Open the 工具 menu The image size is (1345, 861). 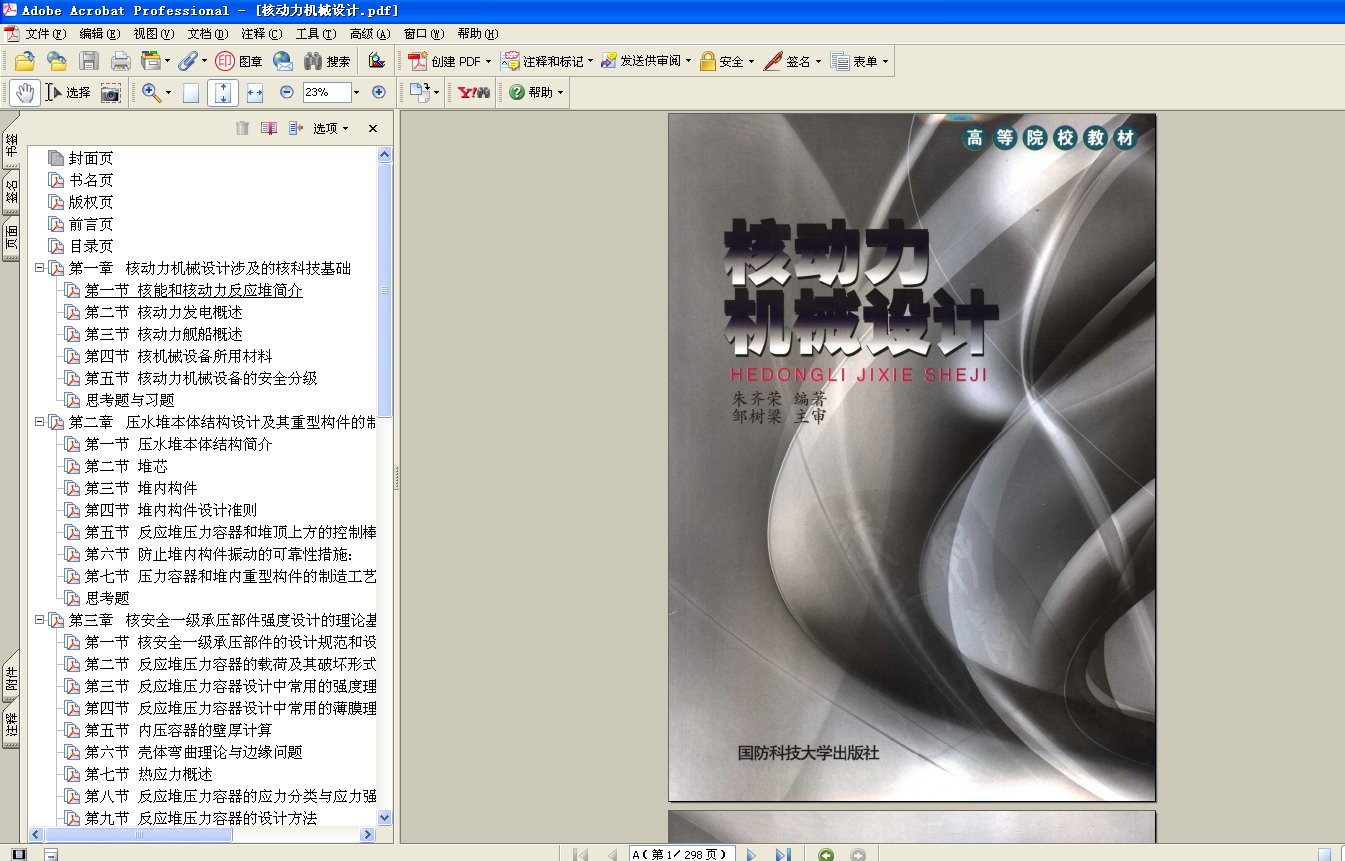316,33
